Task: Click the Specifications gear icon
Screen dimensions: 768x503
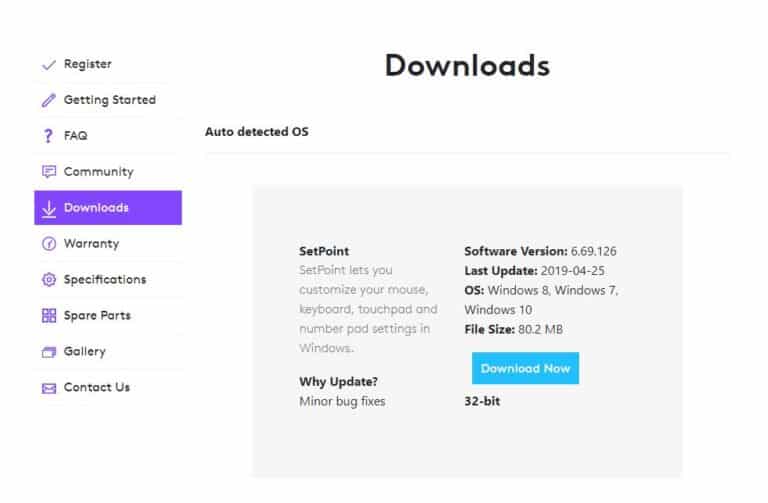Action: pyautogui.click(x=48, y=280)
